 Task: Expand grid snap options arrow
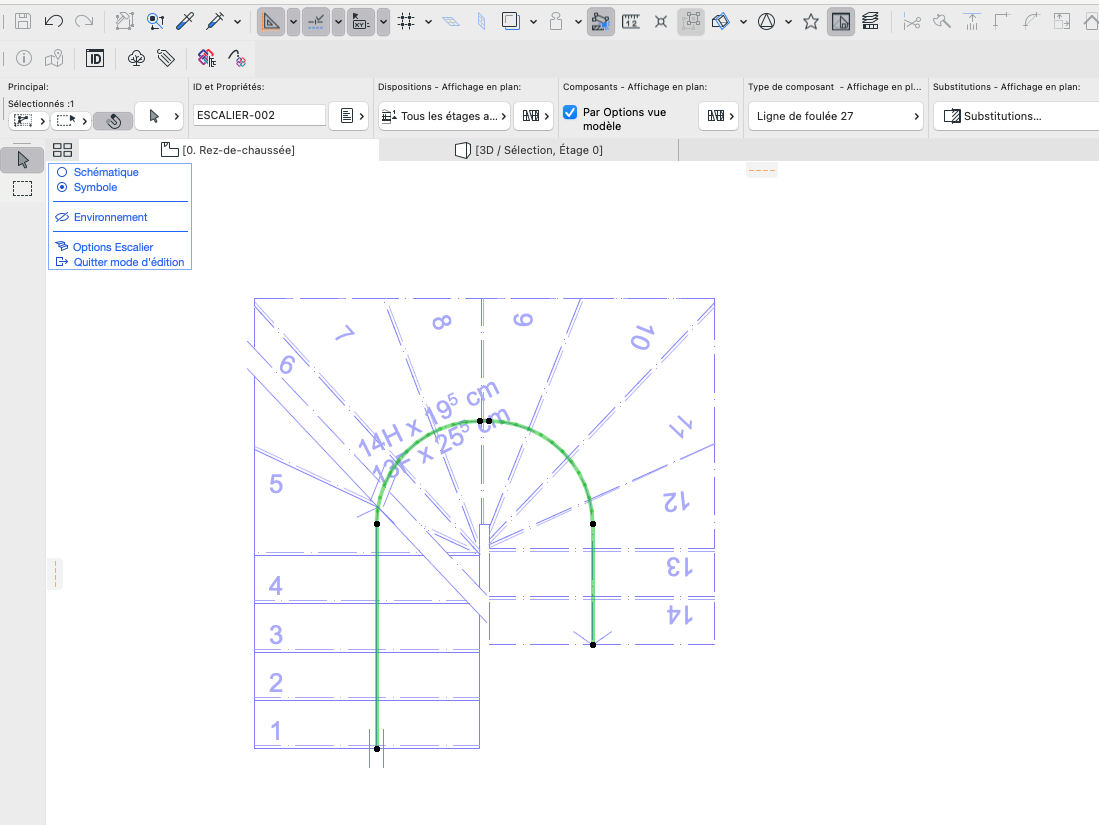click(428, 22)
